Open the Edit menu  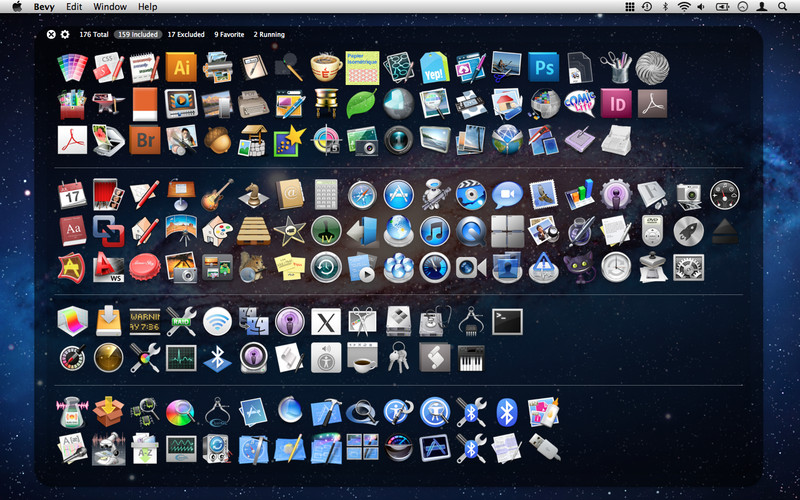(x=74, y=7)
